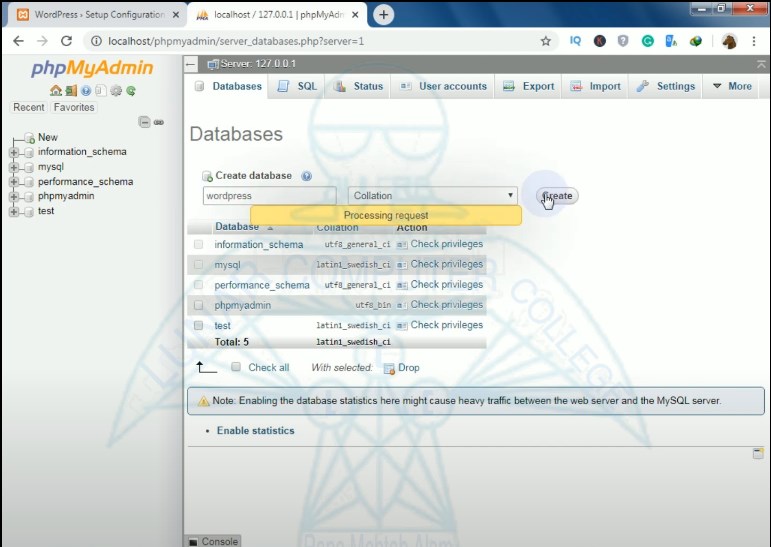Click the Drop selected databases icon
This screenshot has height=547, width=771.
pos(389,368)
